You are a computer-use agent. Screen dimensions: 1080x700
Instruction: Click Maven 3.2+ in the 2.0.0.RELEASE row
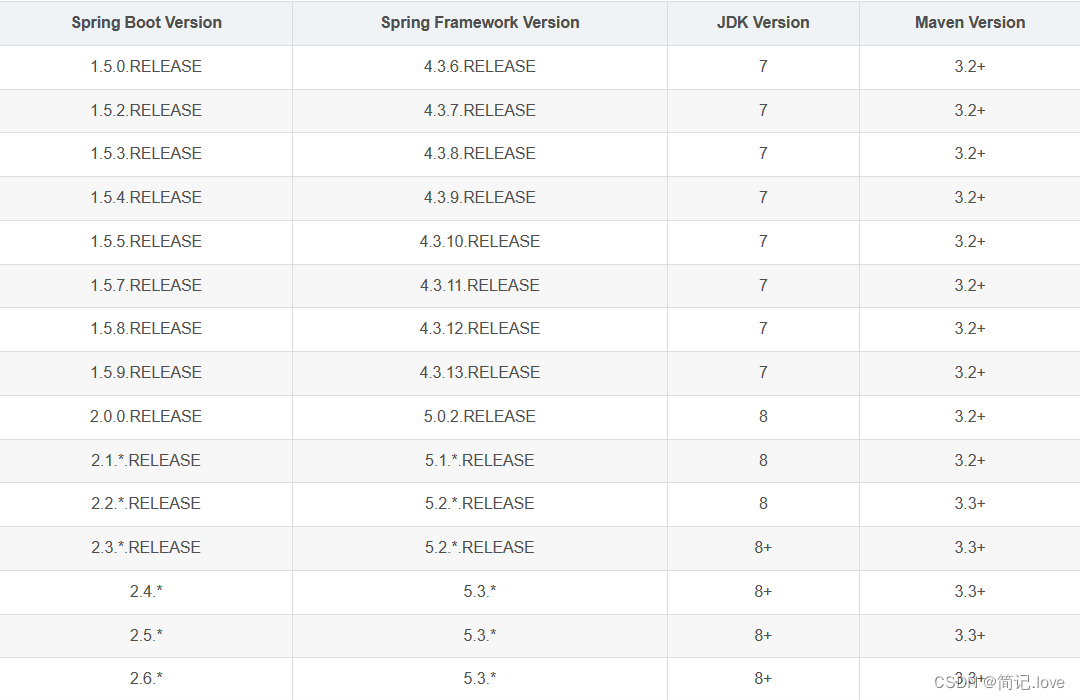(x=970, y=417)
